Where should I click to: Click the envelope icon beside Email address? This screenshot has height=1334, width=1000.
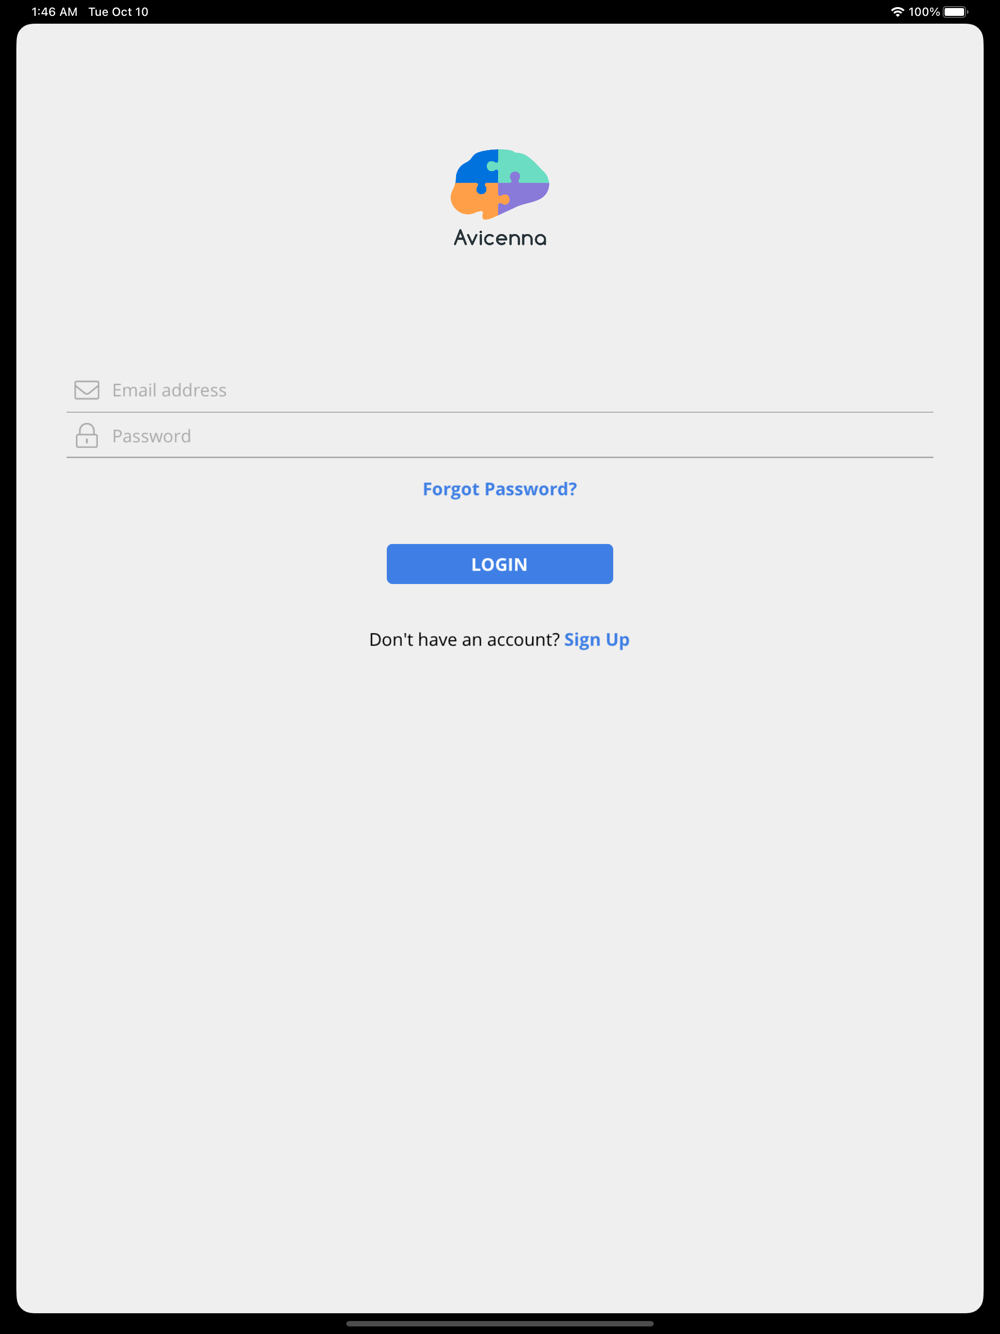[x=87, y=390]
